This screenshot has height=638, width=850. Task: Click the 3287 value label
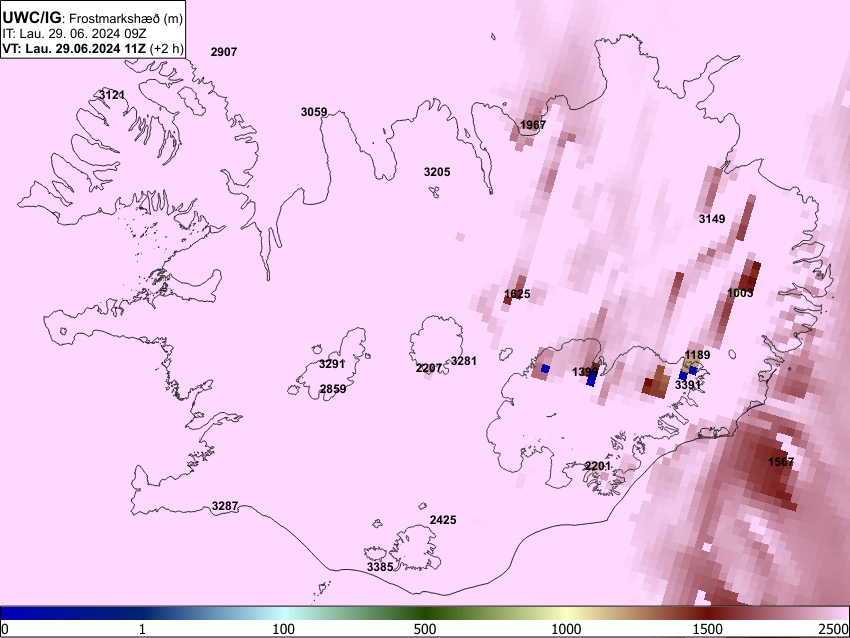point(225,506)
